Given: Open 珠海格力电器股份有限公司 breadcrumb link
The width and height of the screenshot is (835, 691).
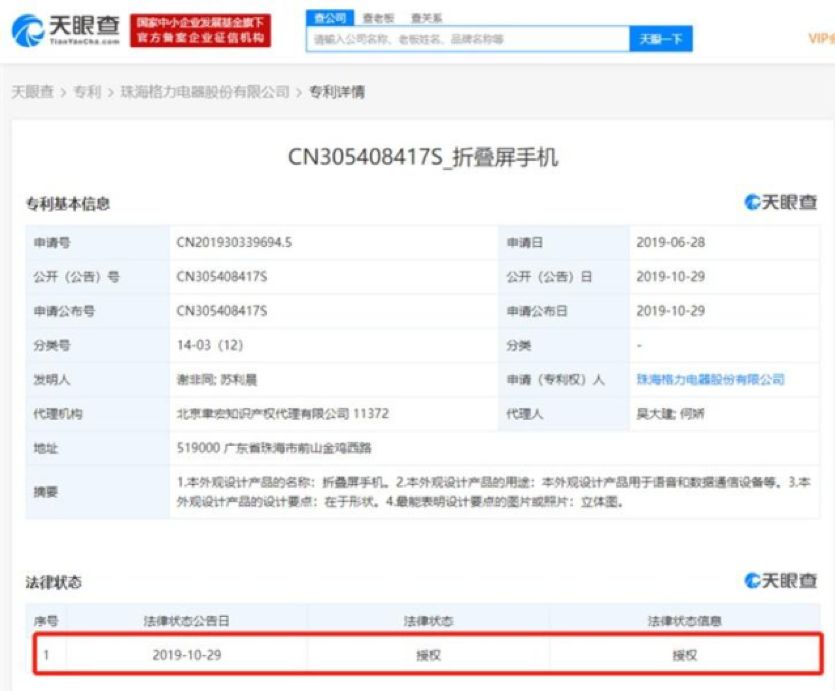Looking at the screenshot, I should click(x=205, y=92).
